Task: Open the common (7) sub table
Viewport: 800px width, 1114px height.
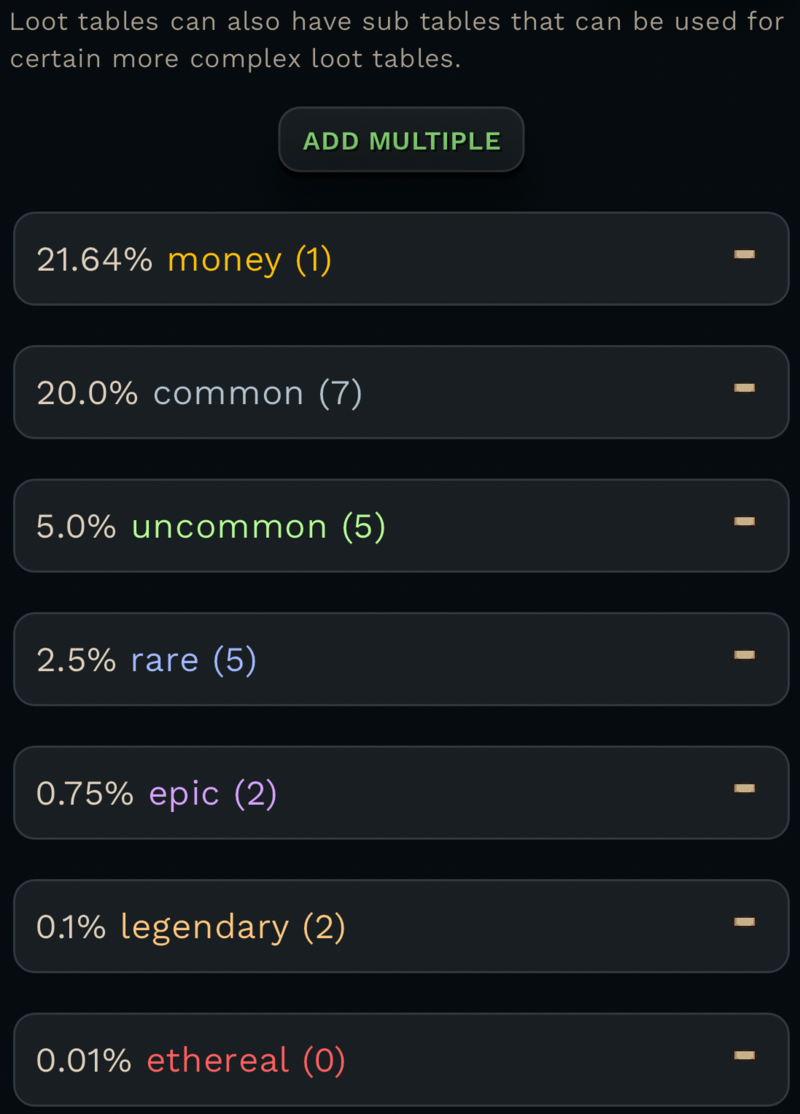Action: pos(257,393)
